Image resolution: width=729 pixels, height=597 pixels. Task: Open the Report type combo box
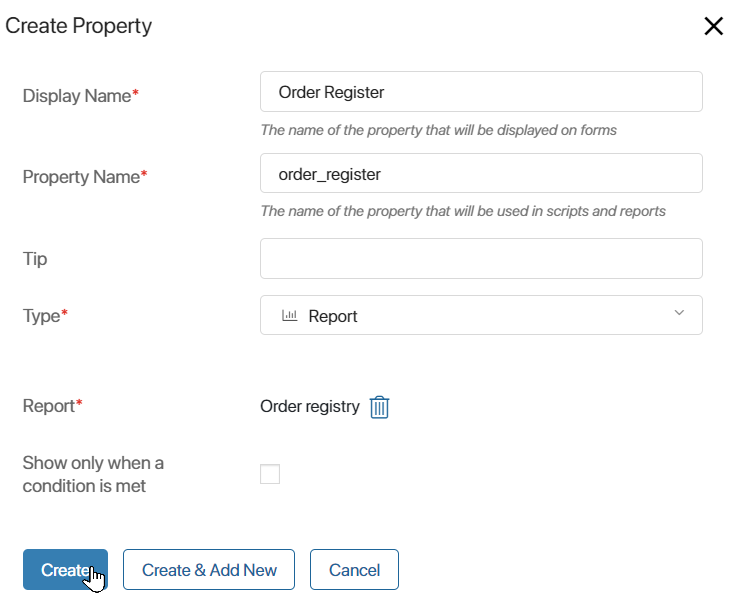point(481,315)
